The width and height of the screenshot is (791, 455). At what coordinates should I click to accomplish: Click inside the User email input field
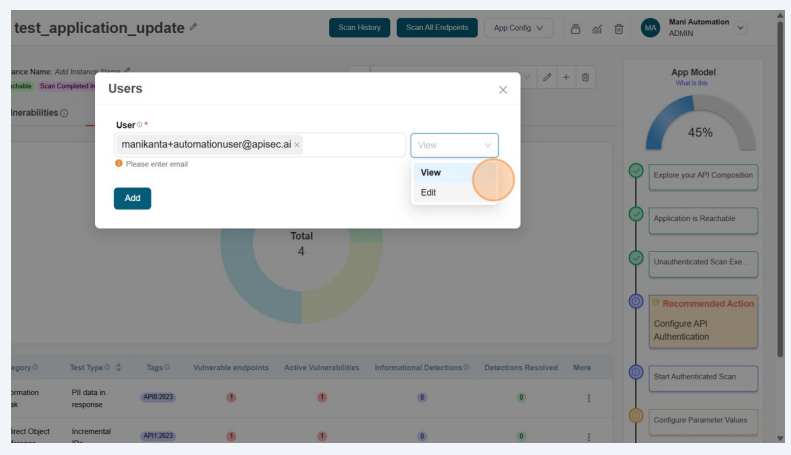click(350, 145)
